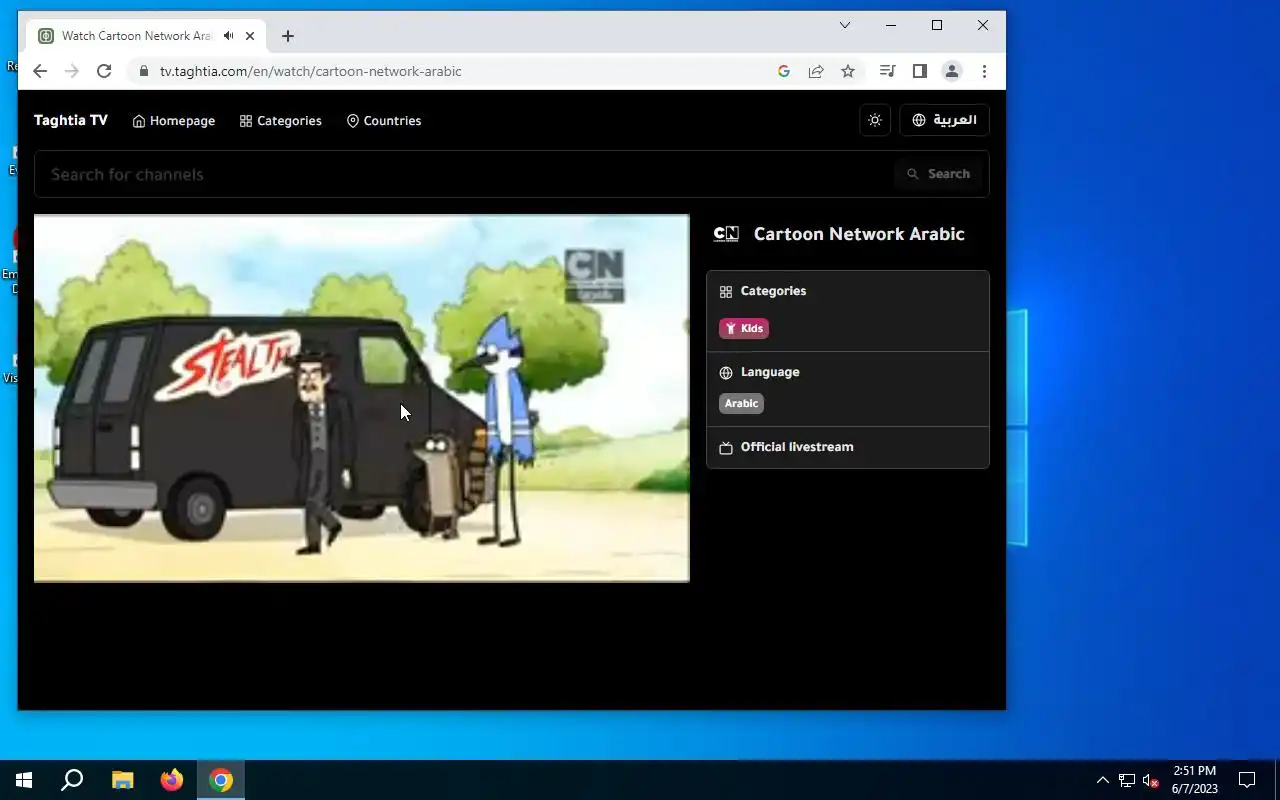Click the Search button

(x=938, y=174)
